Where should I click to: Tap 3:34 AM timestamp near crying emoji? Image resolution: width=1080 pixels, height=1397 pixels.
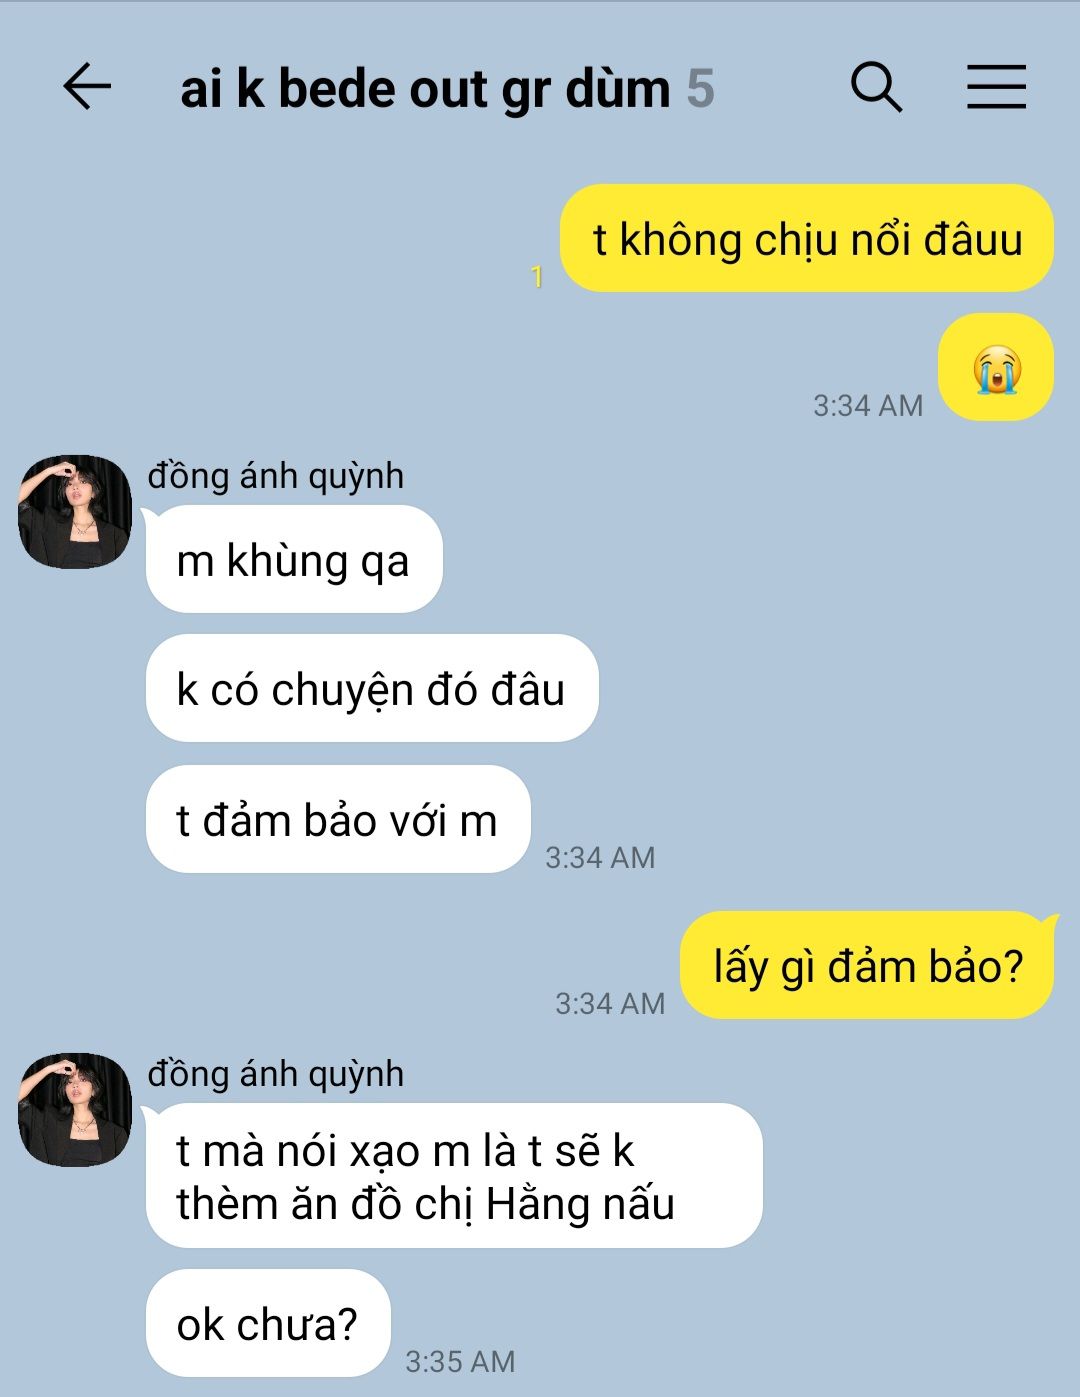click(x=868, y=405)
